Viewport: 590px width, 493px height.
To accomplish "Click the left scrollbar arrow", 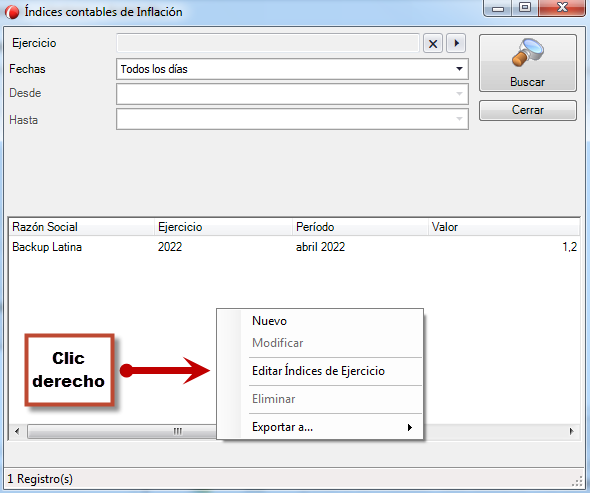I will (x=17, y=431).
